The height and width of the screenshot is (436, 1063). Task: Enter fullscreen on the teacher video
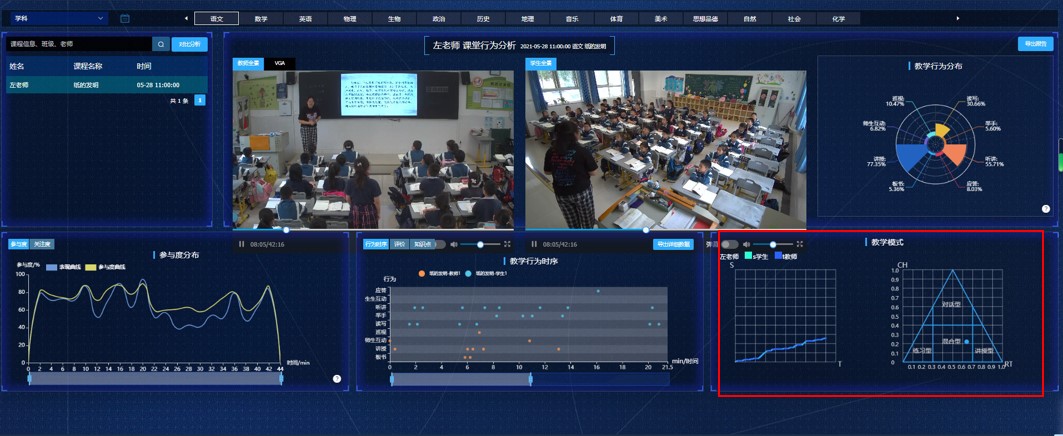click(507, 244)
